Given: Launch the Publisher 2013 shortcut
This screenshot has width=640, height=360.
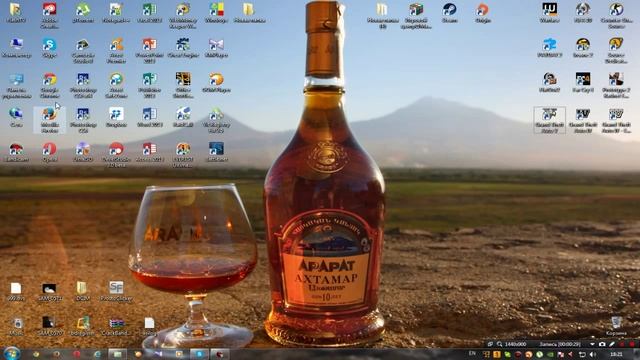Looking at the screenshot, I should click(149, 85).
